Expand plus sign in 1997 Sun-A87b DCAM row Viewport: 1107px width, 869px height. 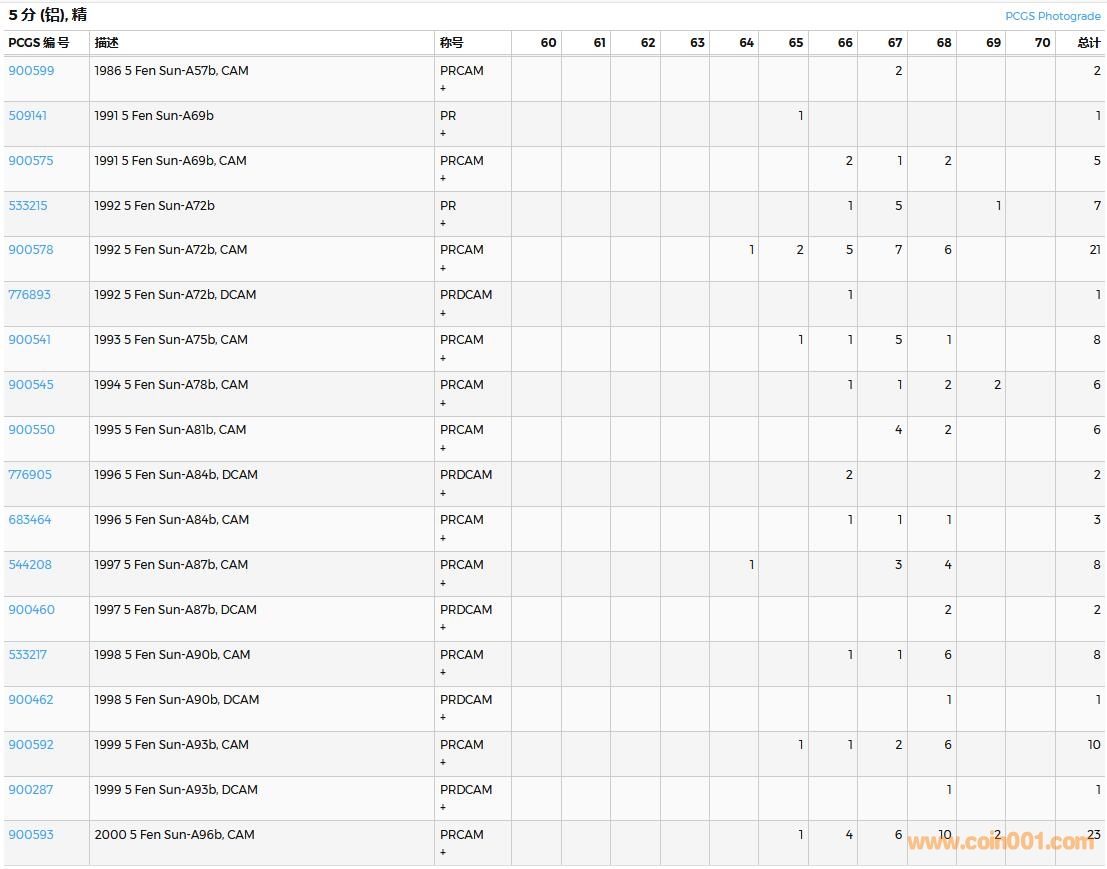(443, 628)
